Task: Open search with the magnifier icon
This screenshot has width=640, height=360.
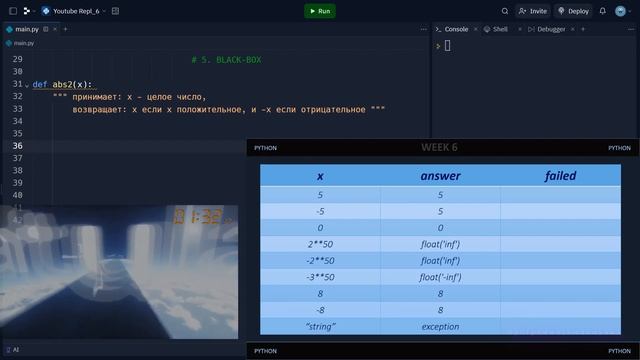Action: (x=505, y=11)
